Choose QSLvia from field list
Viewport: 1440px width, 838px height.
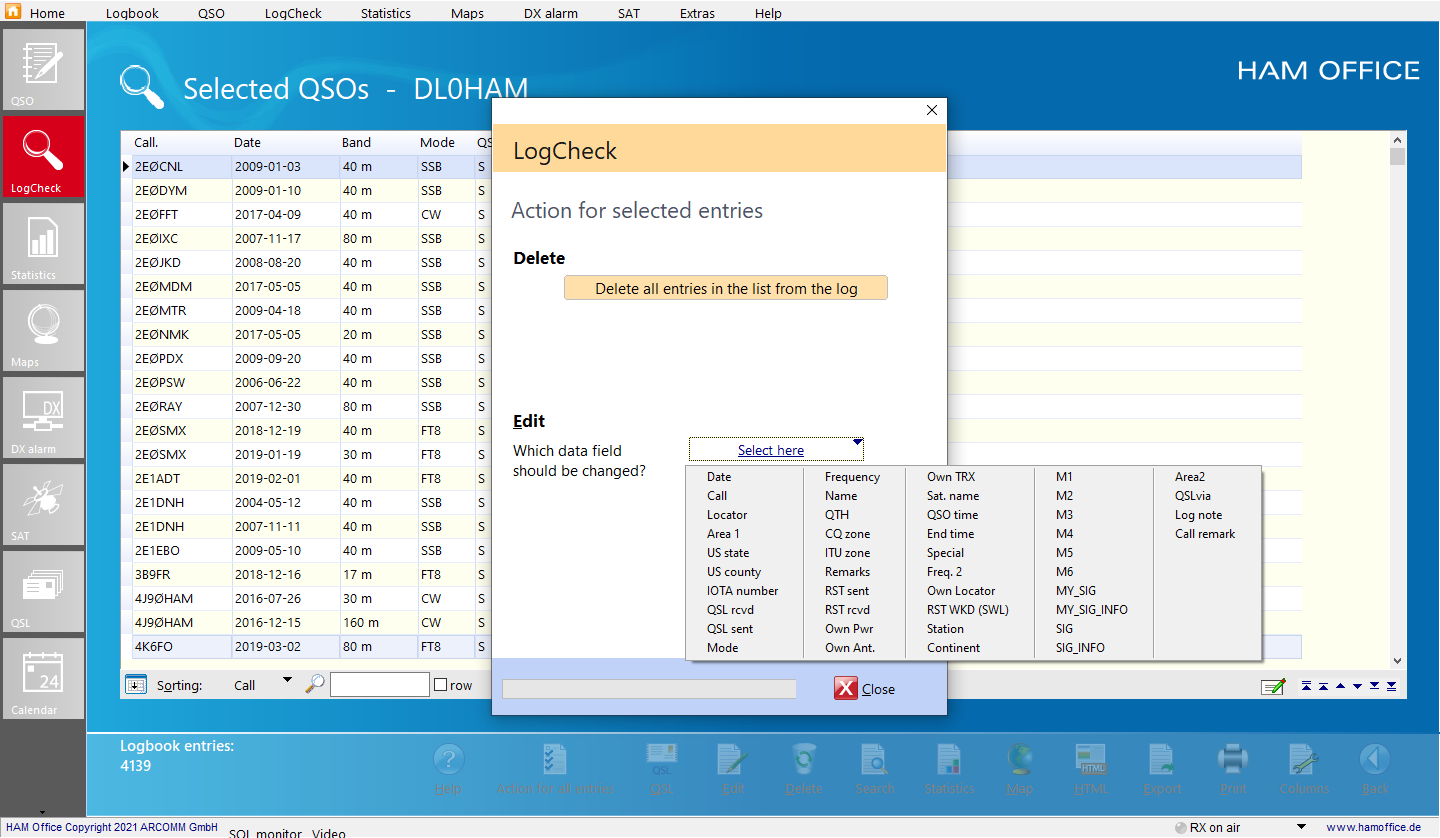(1193, 496)
